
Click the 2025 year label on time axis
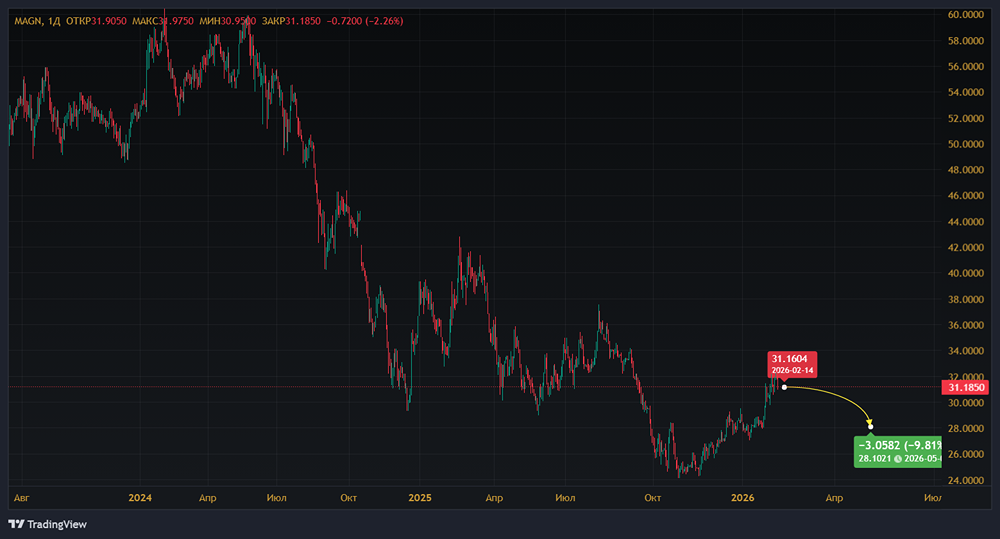(x=420, y=498)
